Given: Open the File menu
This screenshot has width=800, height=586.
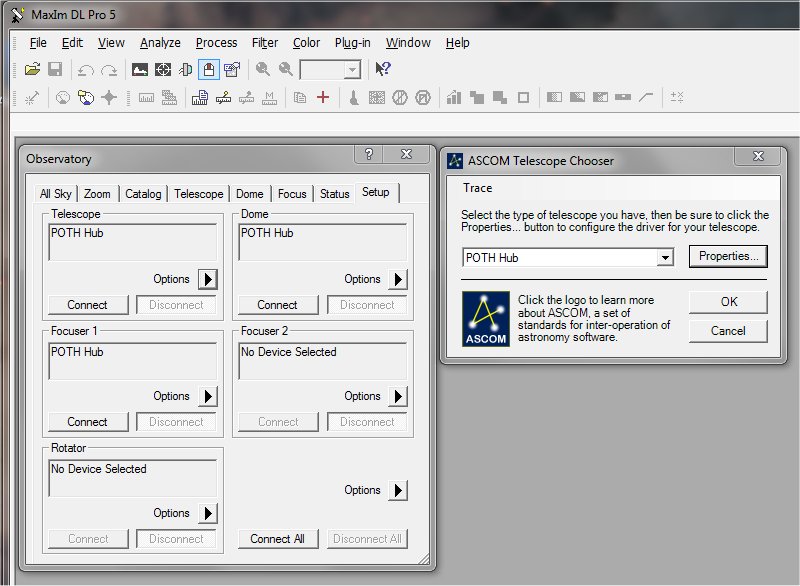Looking at the screenshot, I should coord(38,43).
